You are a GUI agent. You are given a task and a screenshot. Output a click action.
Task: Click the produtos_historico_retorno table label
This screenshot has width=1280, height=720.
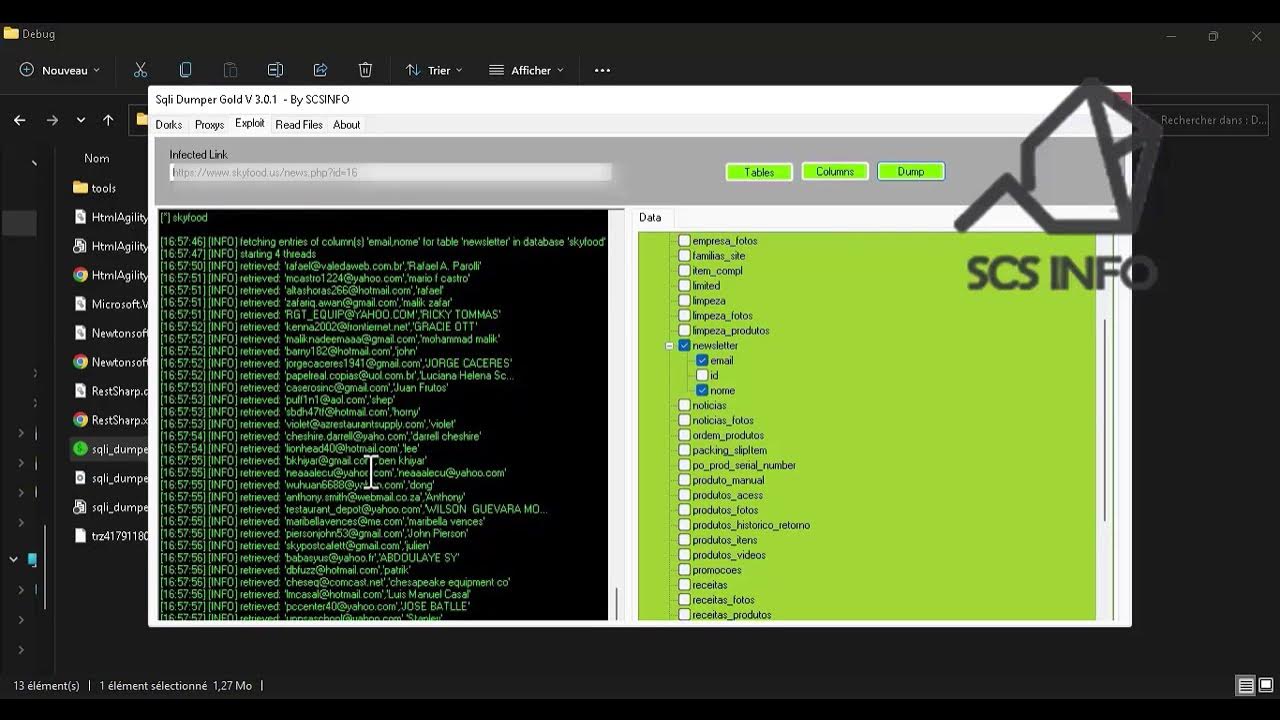click(x=751, y=525)
